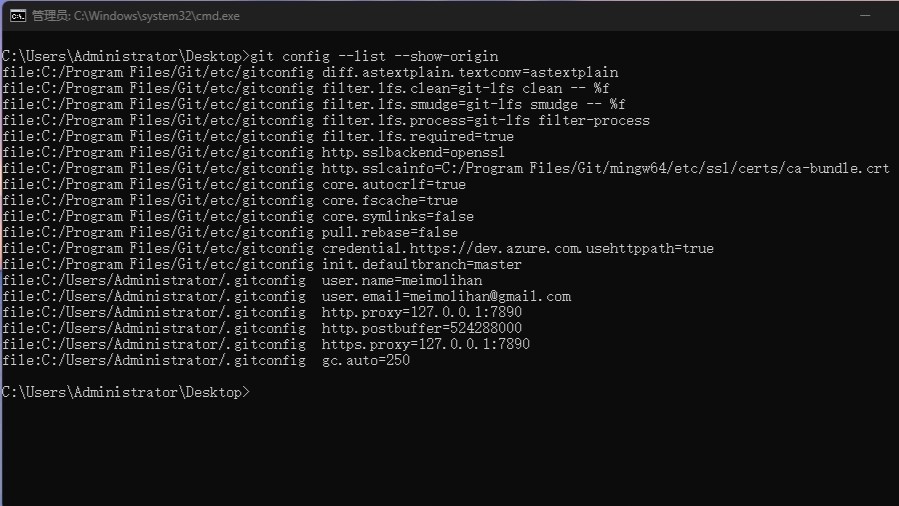This screenshot has height=506, width=899.
Task: Click the diff.astextplain.textconv line
Action: [310, 72]
